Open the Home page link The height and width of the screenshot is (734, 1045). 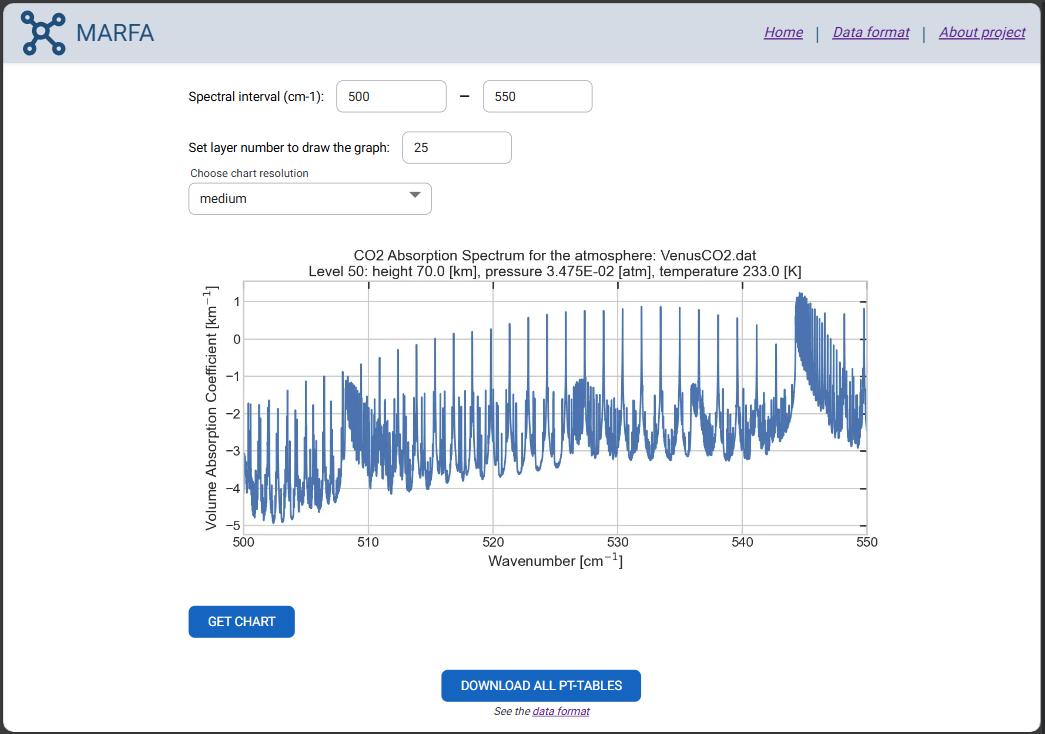[783, 32]
